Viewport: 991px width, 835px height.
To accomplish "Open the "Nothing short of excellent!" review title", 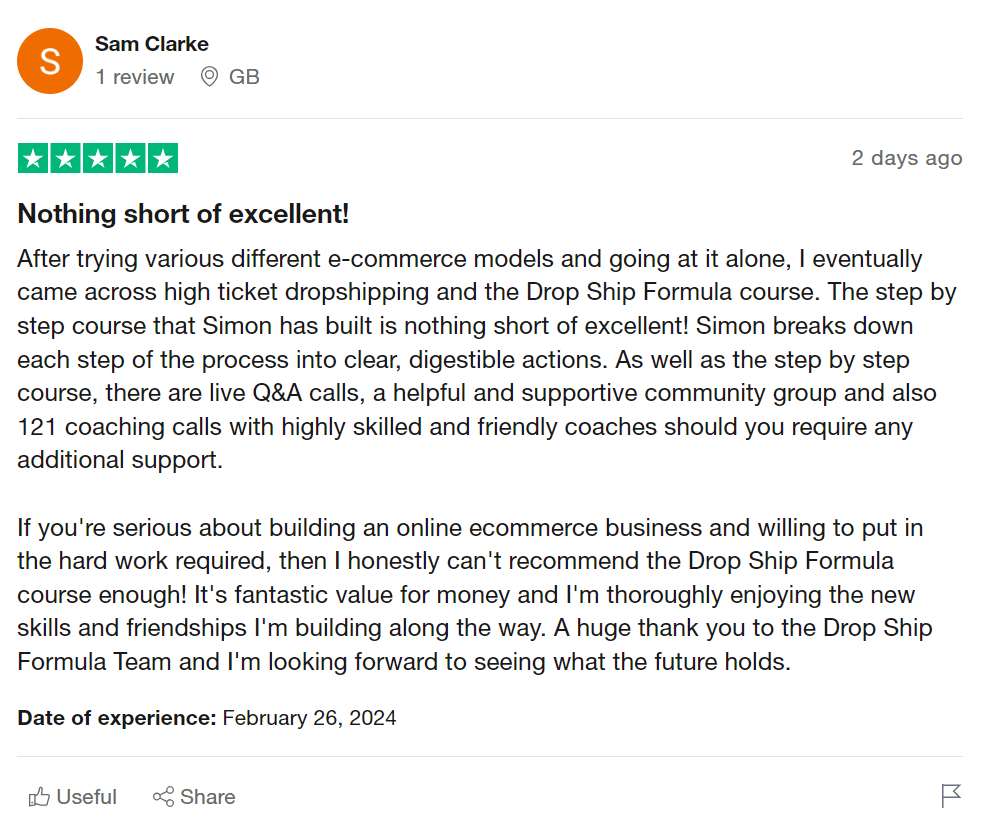I will [183, 214].
